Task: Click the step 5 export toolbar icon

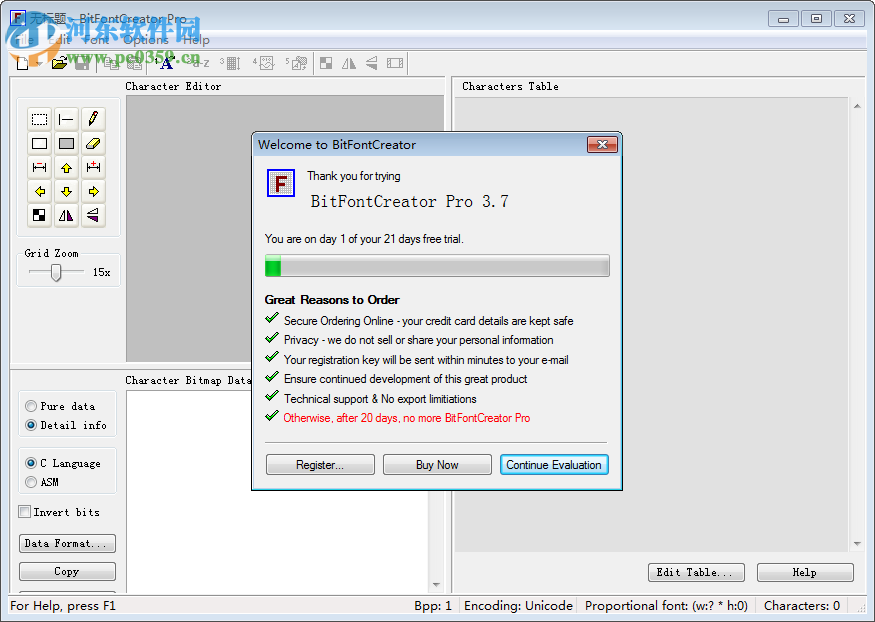Action: tap(297, 63)
